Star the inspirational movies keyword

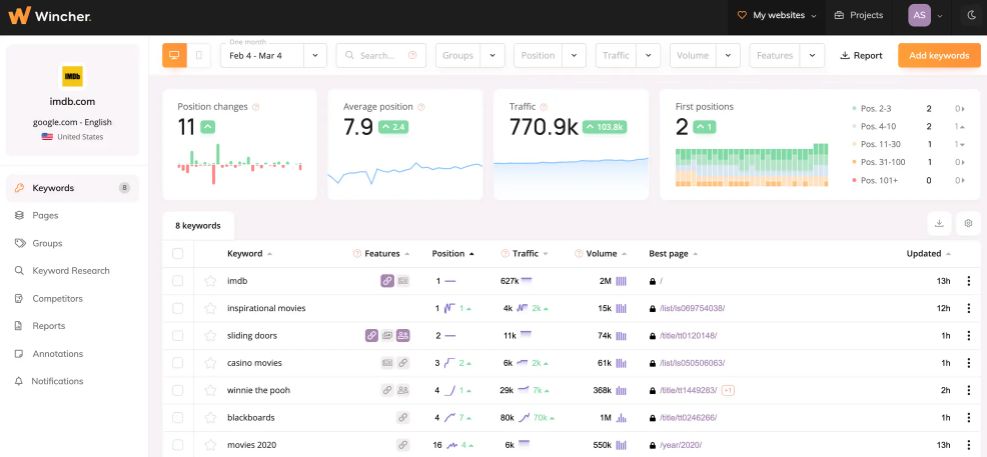click(x=210, y=308)
